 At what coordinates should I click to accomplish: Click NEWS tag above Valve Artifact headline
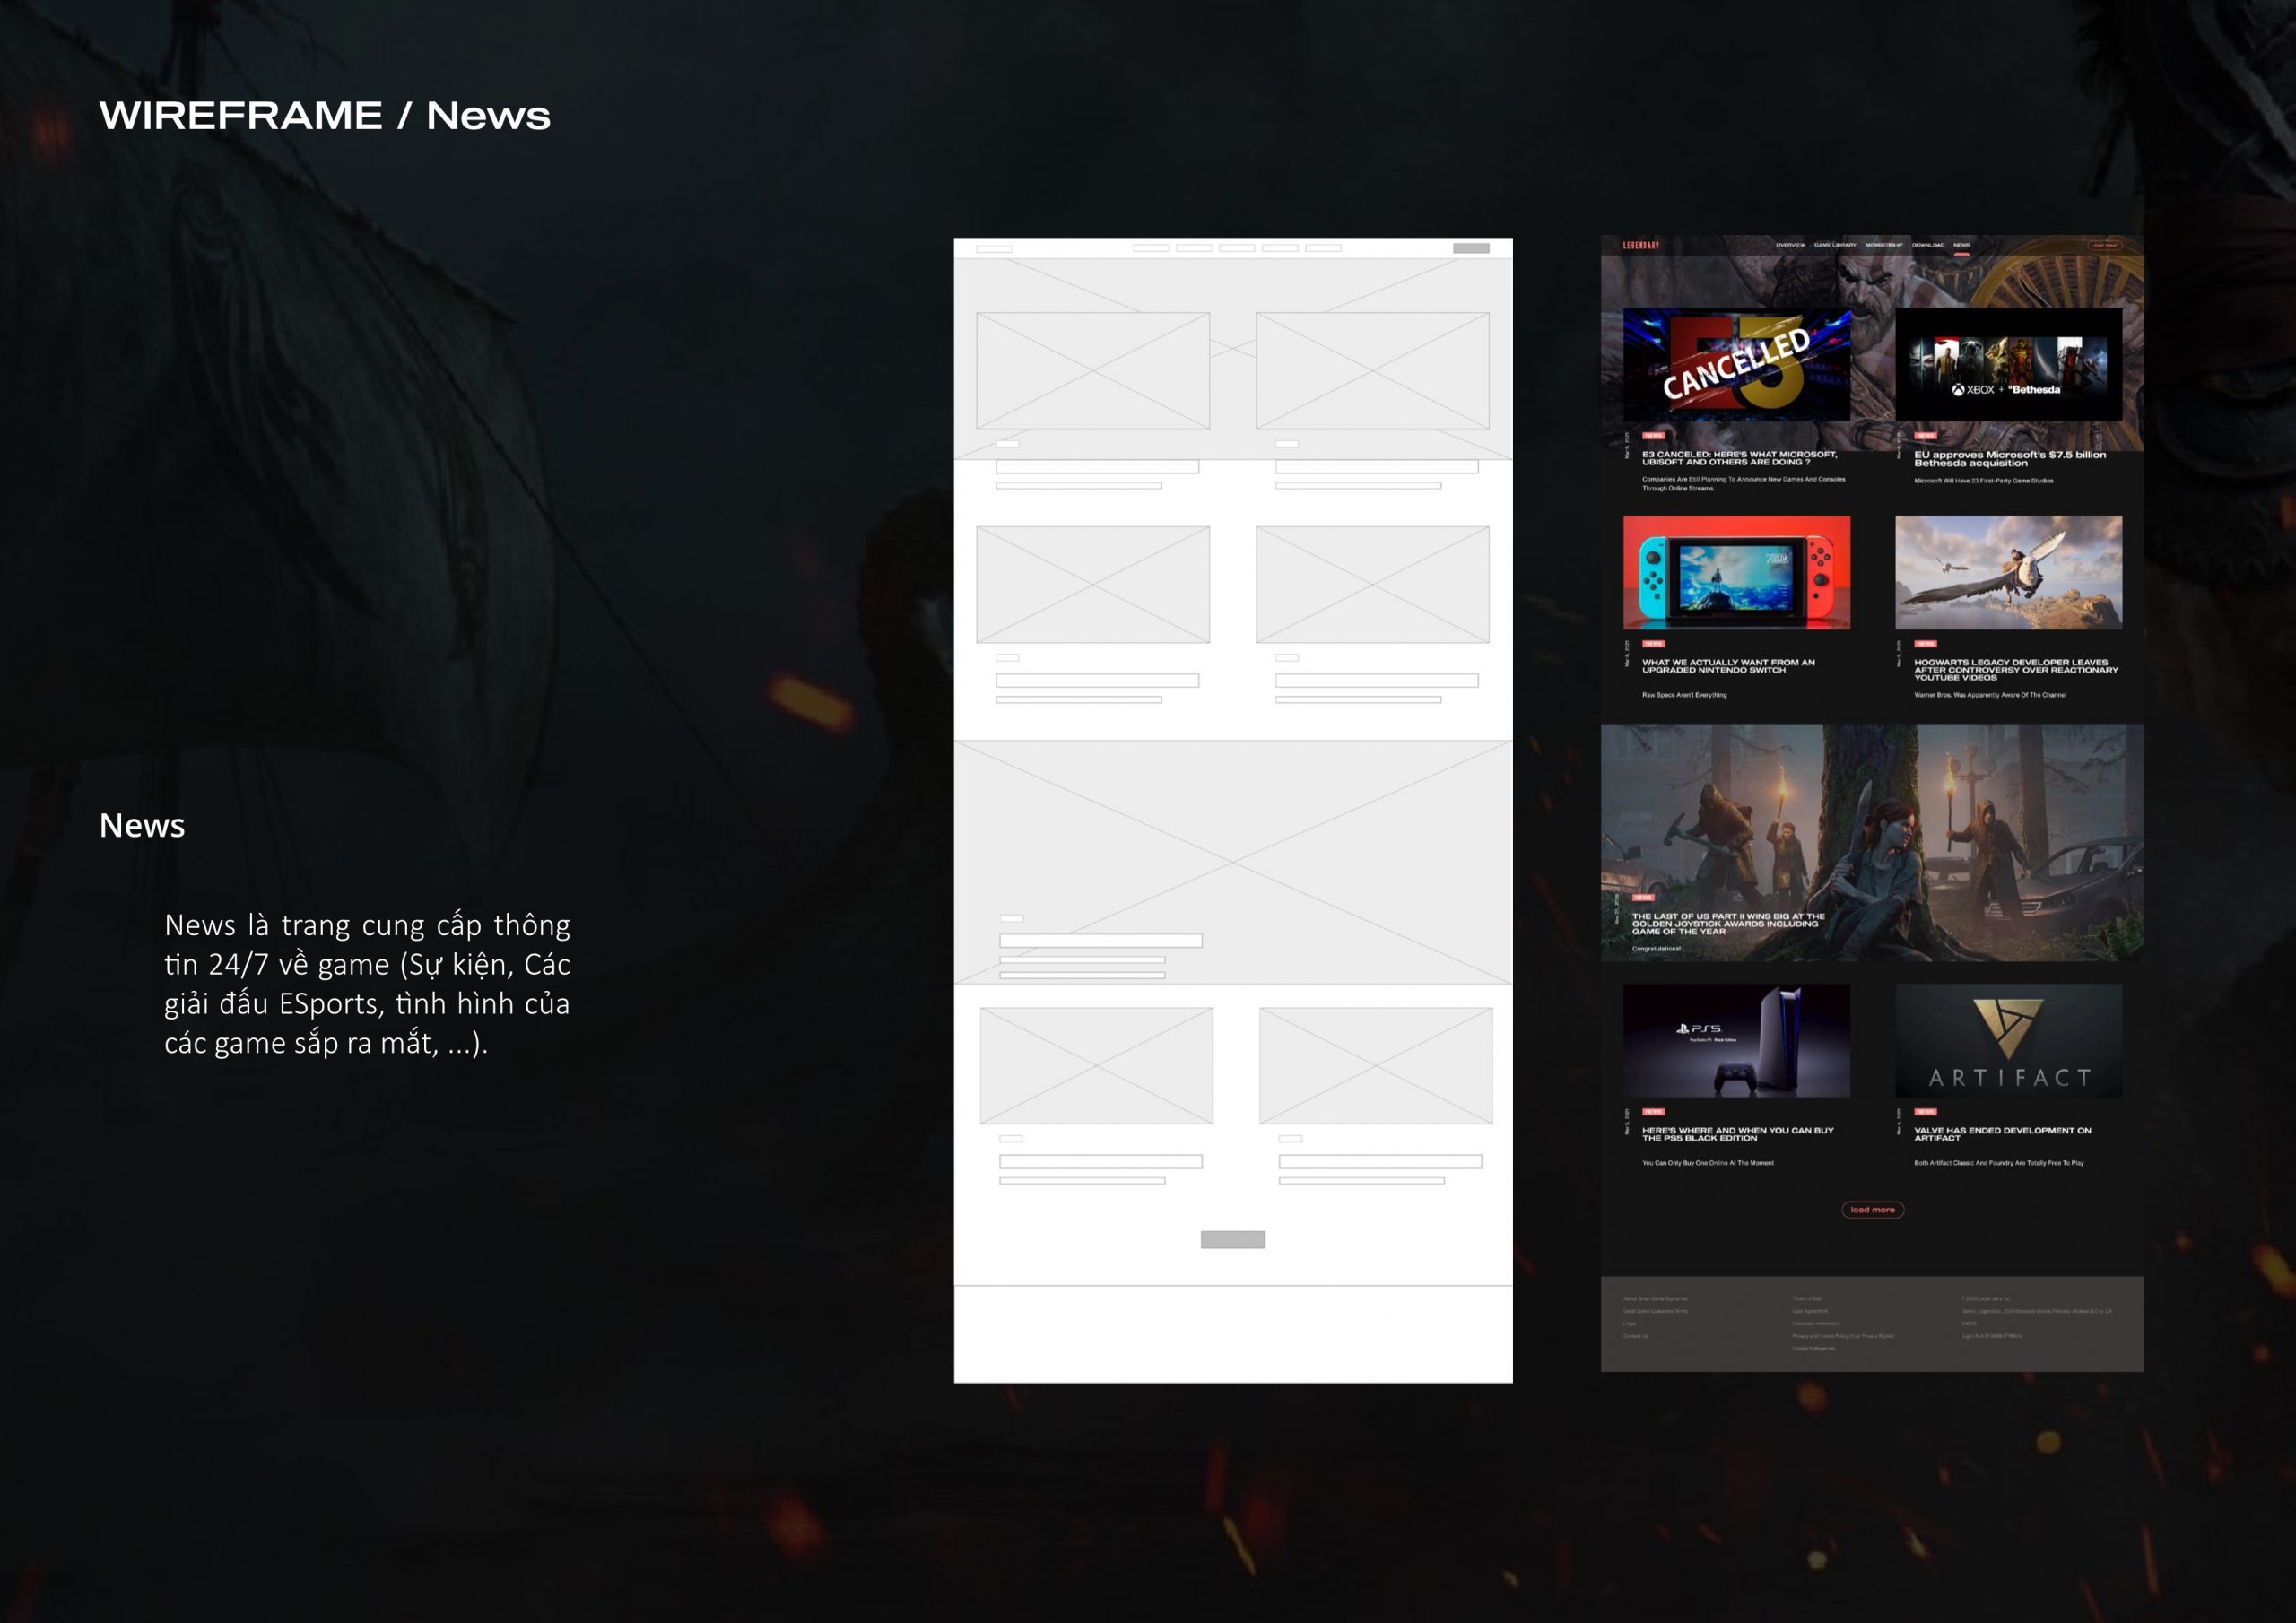[1925, 1112]
